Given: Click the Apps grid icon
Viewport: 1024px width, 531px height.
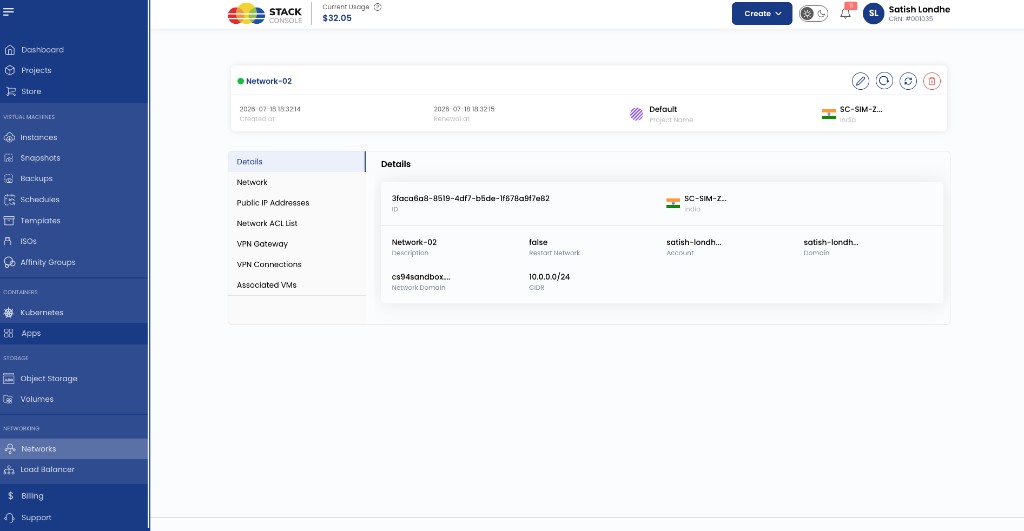Looking at the screenshot, I should [8, 333].
